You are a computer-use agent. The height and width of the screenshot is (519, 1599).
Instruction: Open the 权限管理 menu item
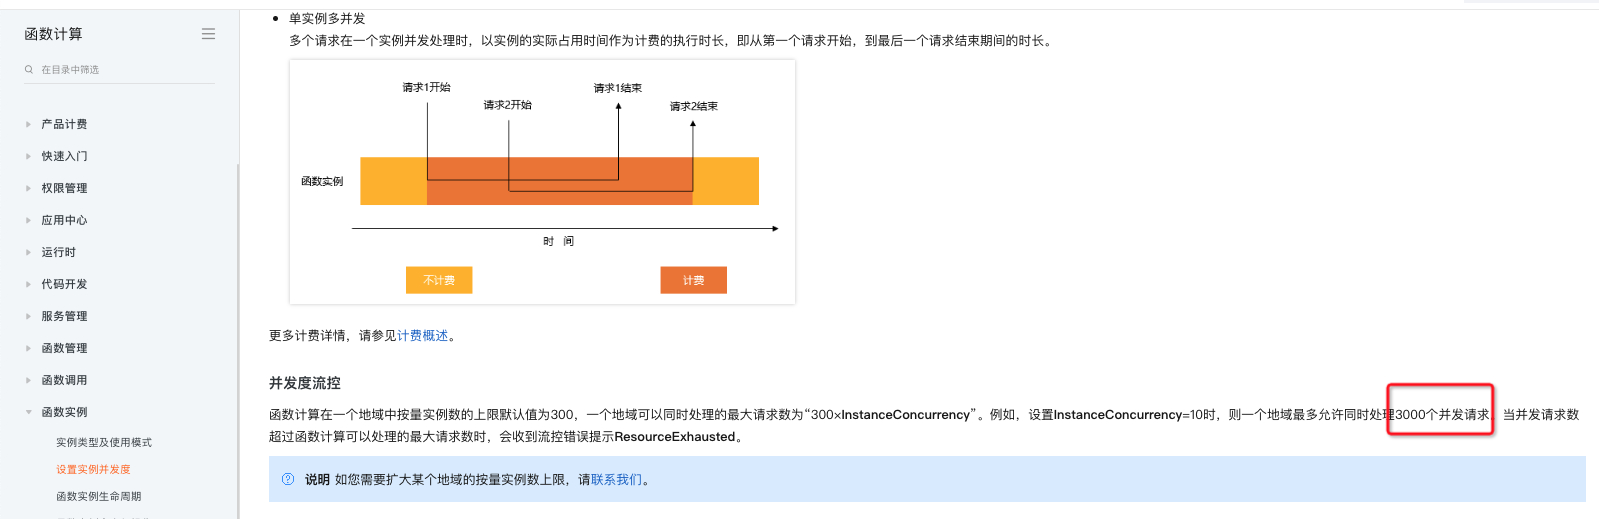(x=64, y=188)
